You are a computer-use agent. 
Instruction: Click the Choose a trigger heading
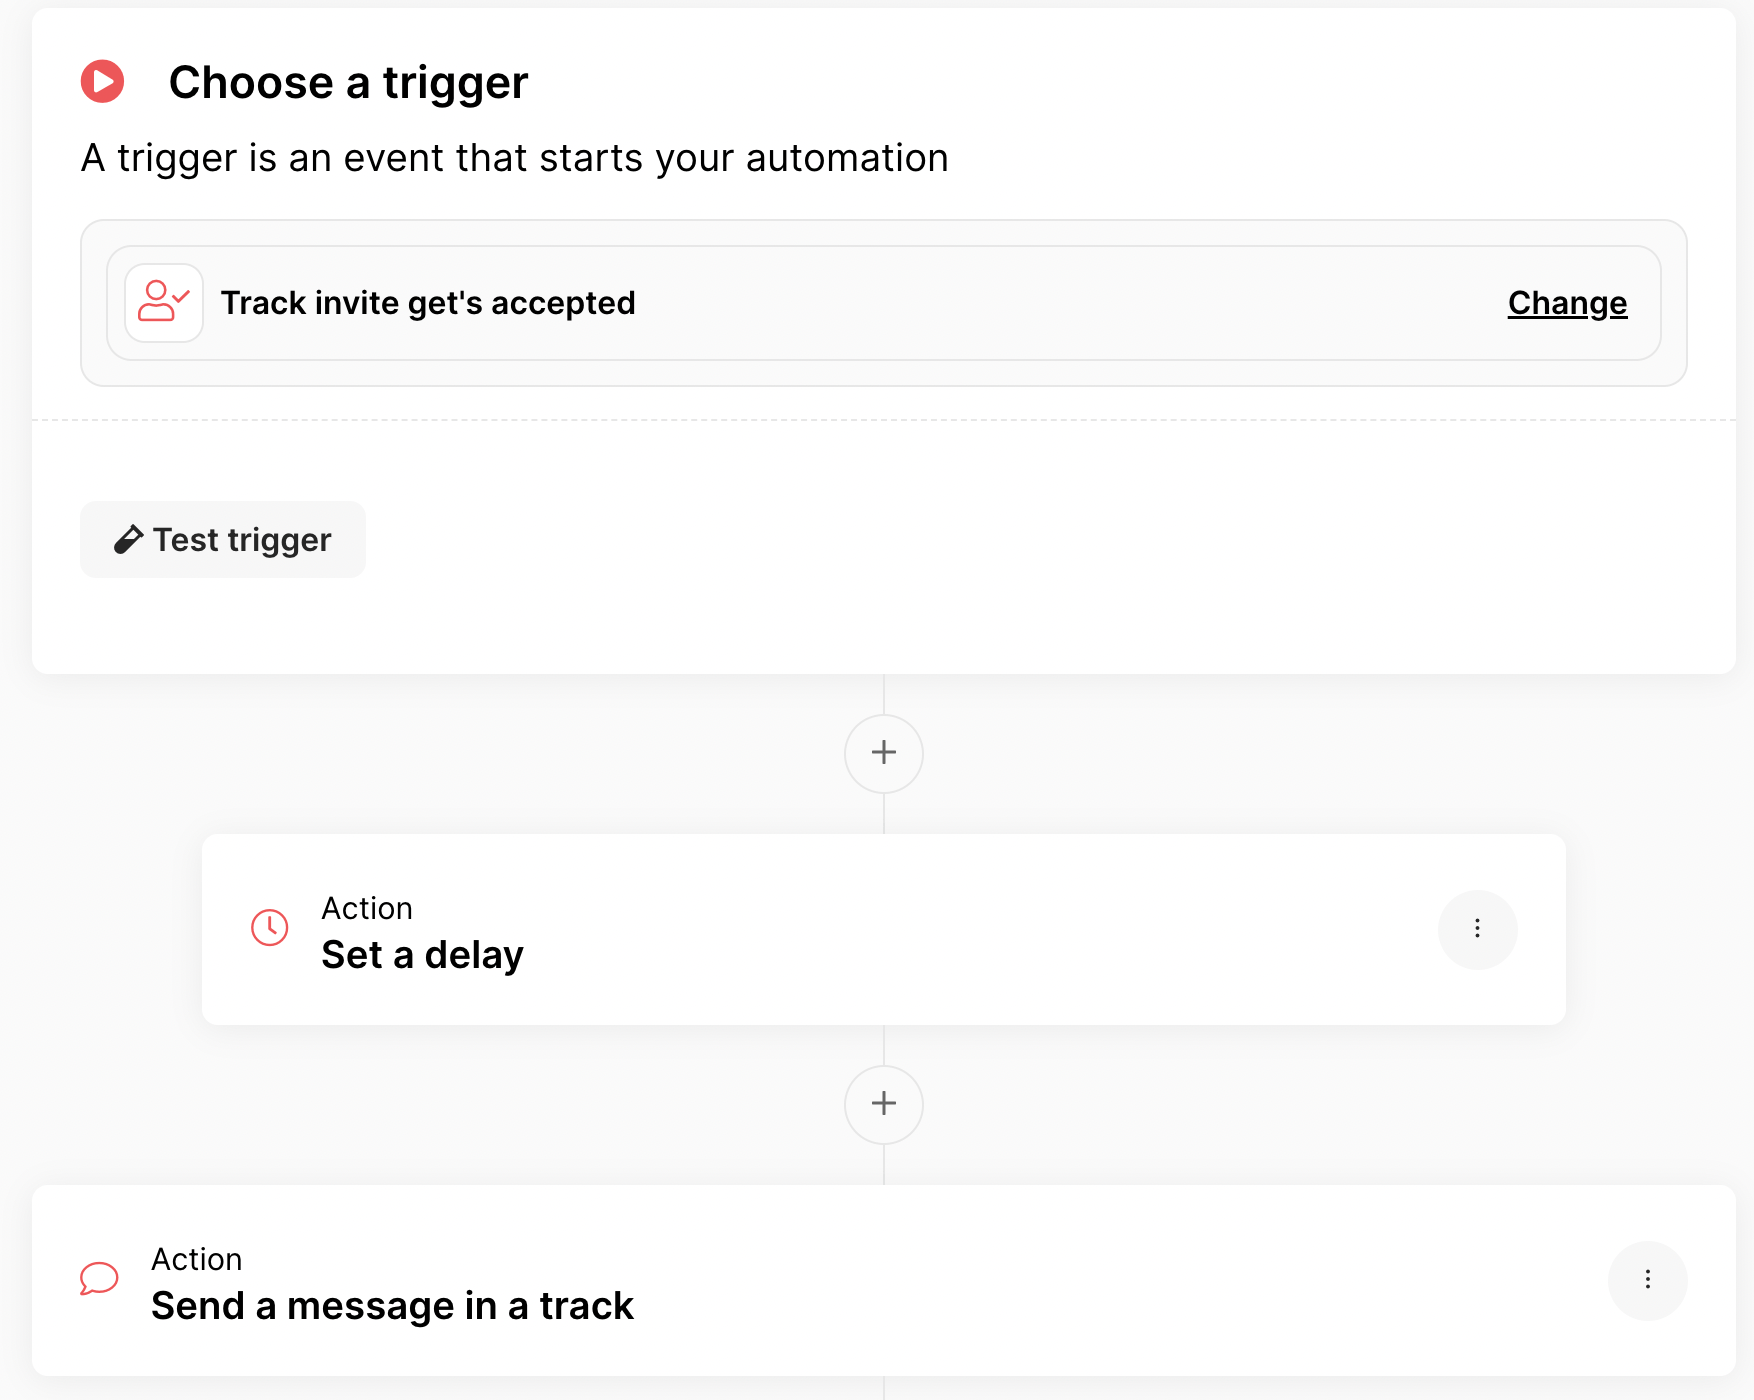click(348, 82)
